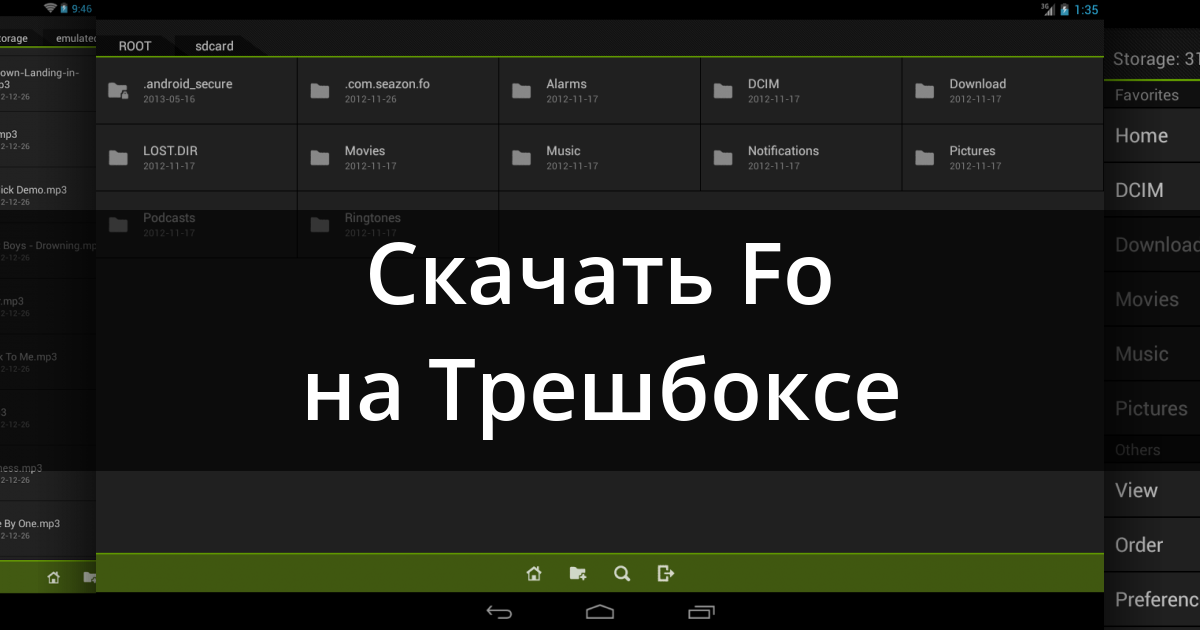This screenshot has height=630, width=1200.
Task: Tap the home icon in center toolbar
Action: pos(534,573)
